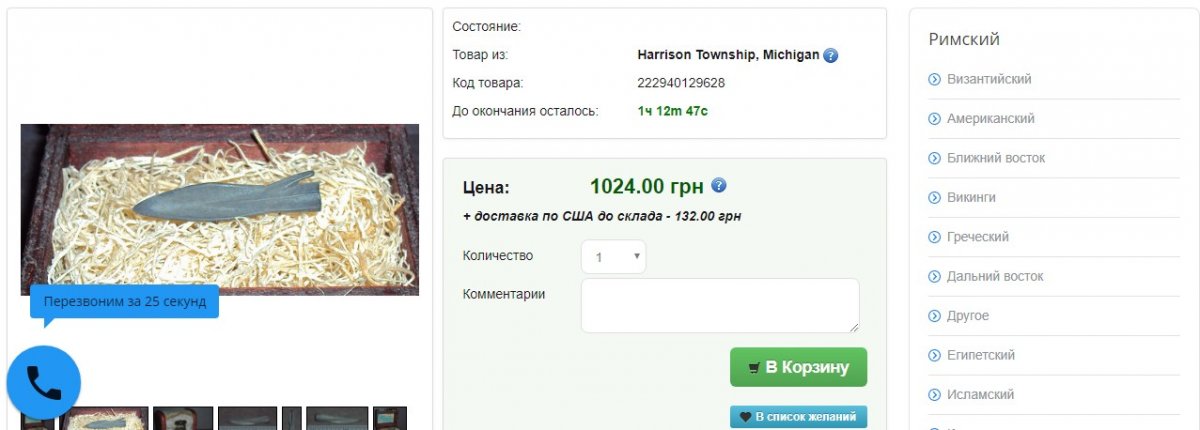Open the Дальний восток category

995,276
